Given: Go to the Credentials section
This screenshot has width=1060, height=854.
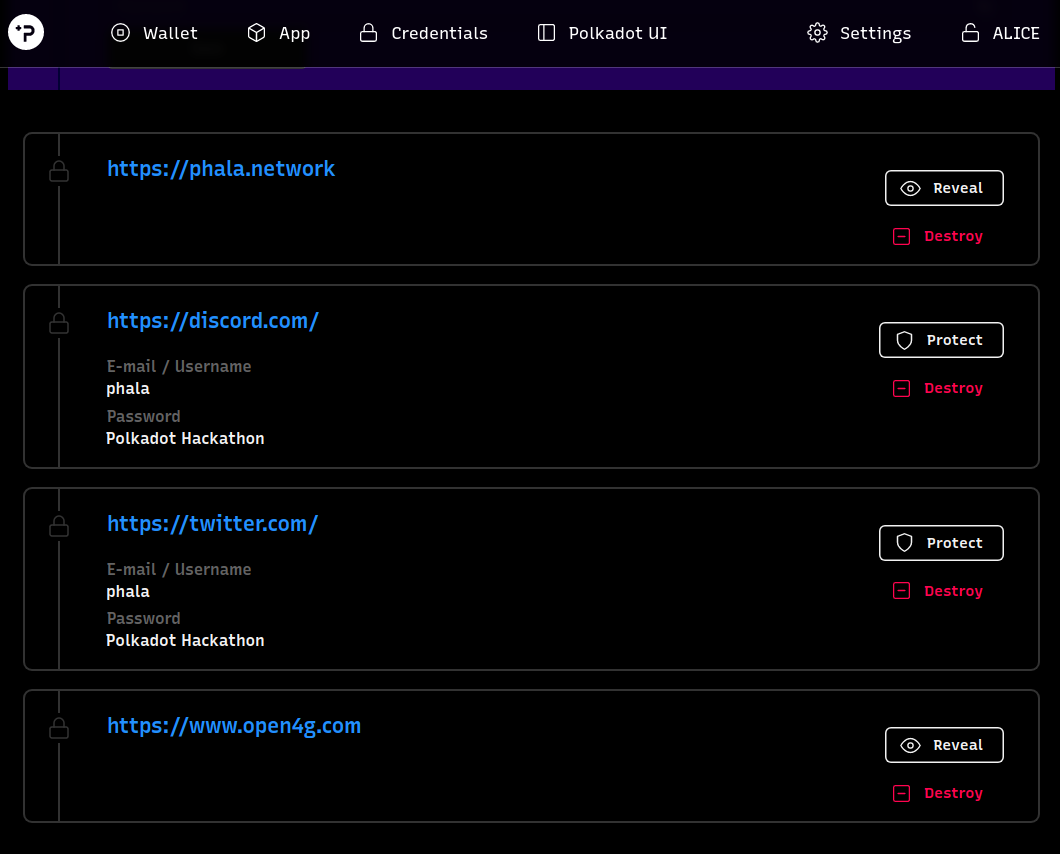Looking at the screenshot, I should (423, 33).
